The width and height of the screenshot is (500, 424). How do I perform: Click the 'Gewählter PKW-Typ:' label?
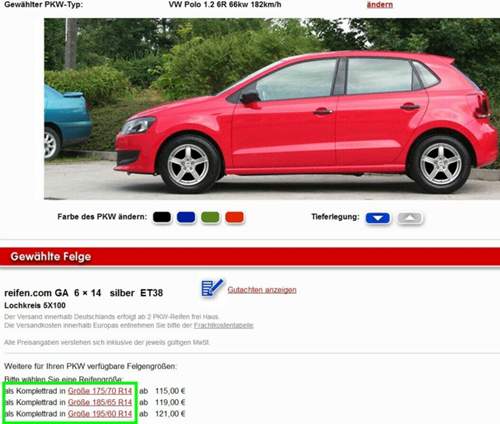[44, 5]
